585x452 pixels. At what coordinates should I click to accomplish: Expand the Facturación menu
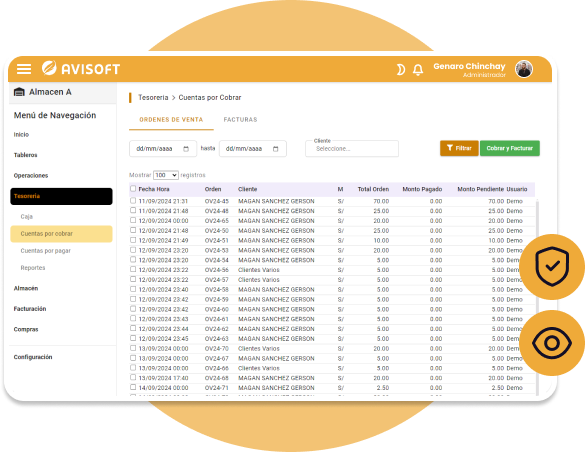click(x=30, y=309)
